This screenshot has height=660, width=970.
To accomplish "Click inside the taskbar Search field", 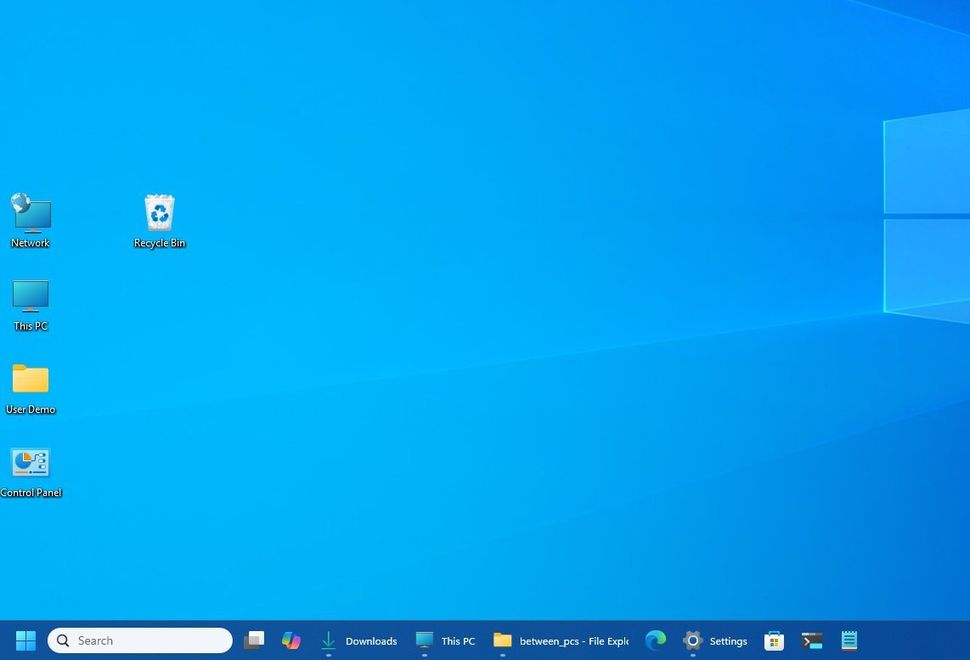I will [140, 640].
